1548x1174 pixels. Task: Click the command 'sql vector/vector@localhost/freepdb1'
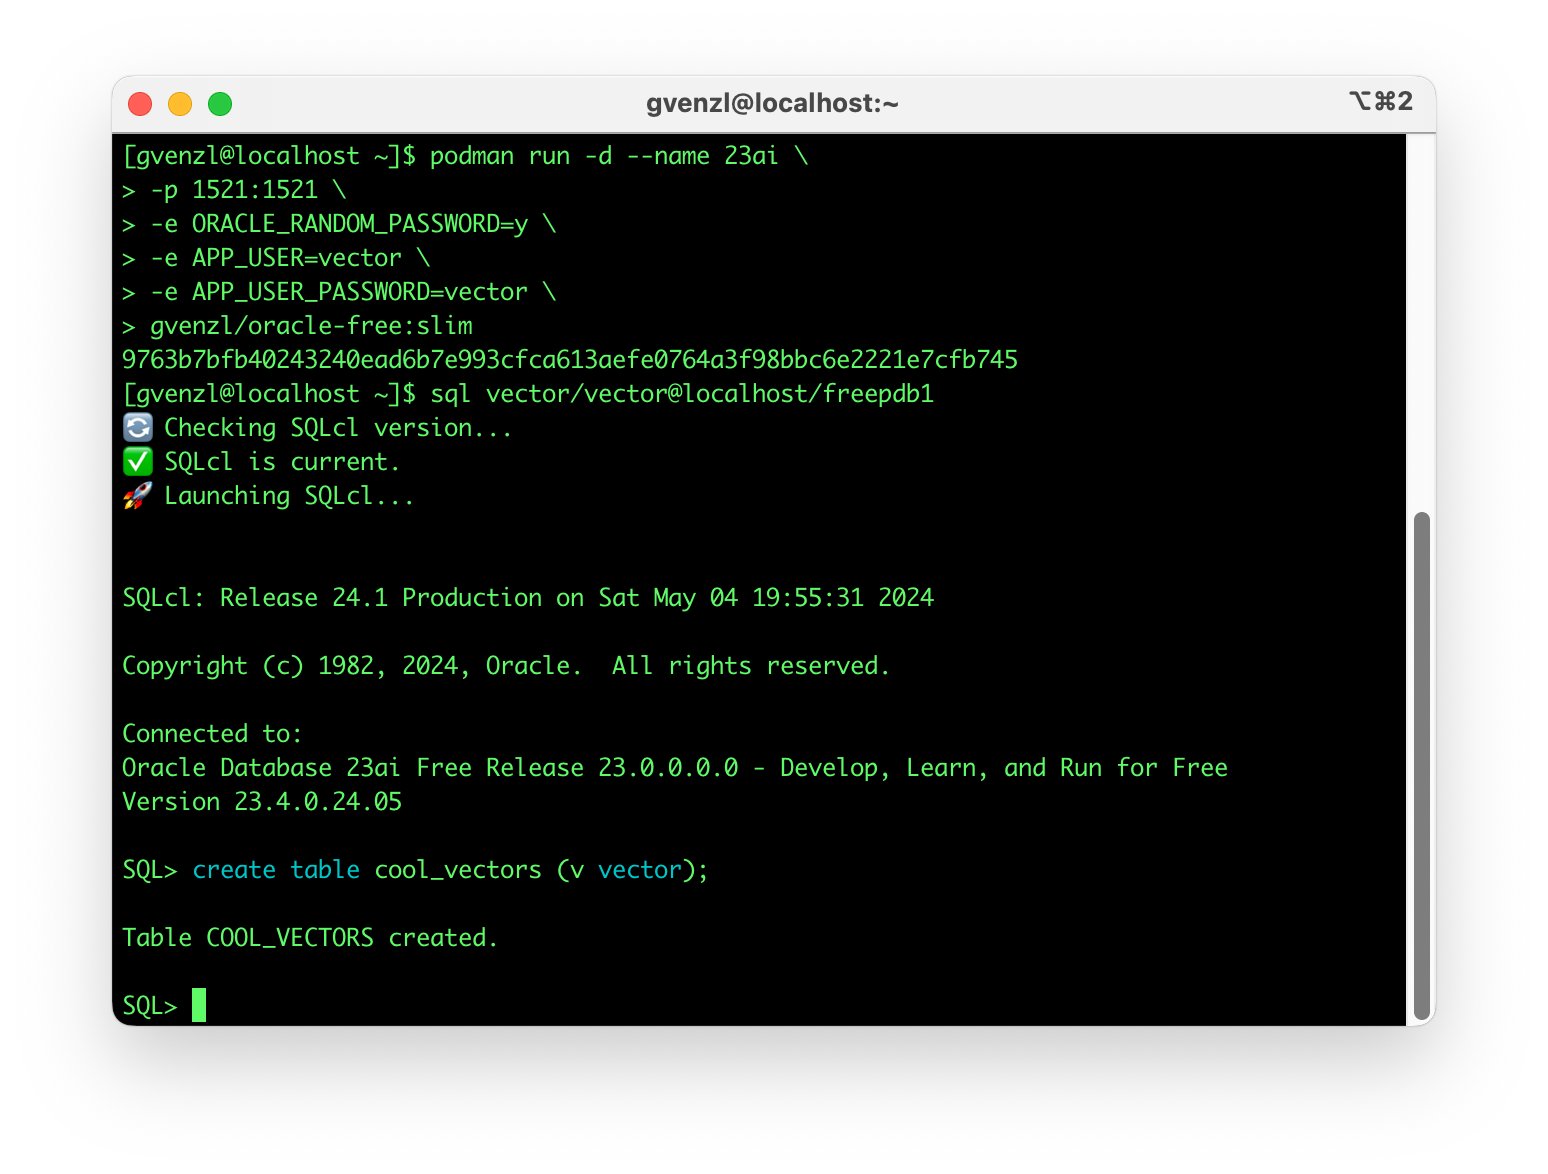682,394
